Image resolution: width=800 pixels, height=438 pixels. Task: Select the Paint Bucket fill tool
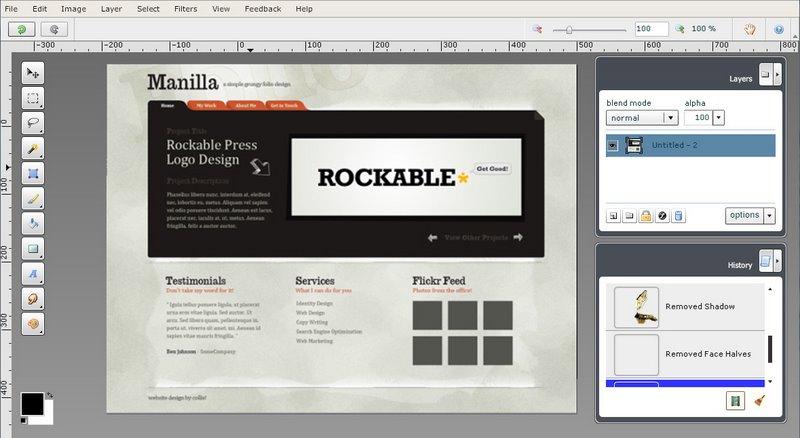[x=33, y=224]
